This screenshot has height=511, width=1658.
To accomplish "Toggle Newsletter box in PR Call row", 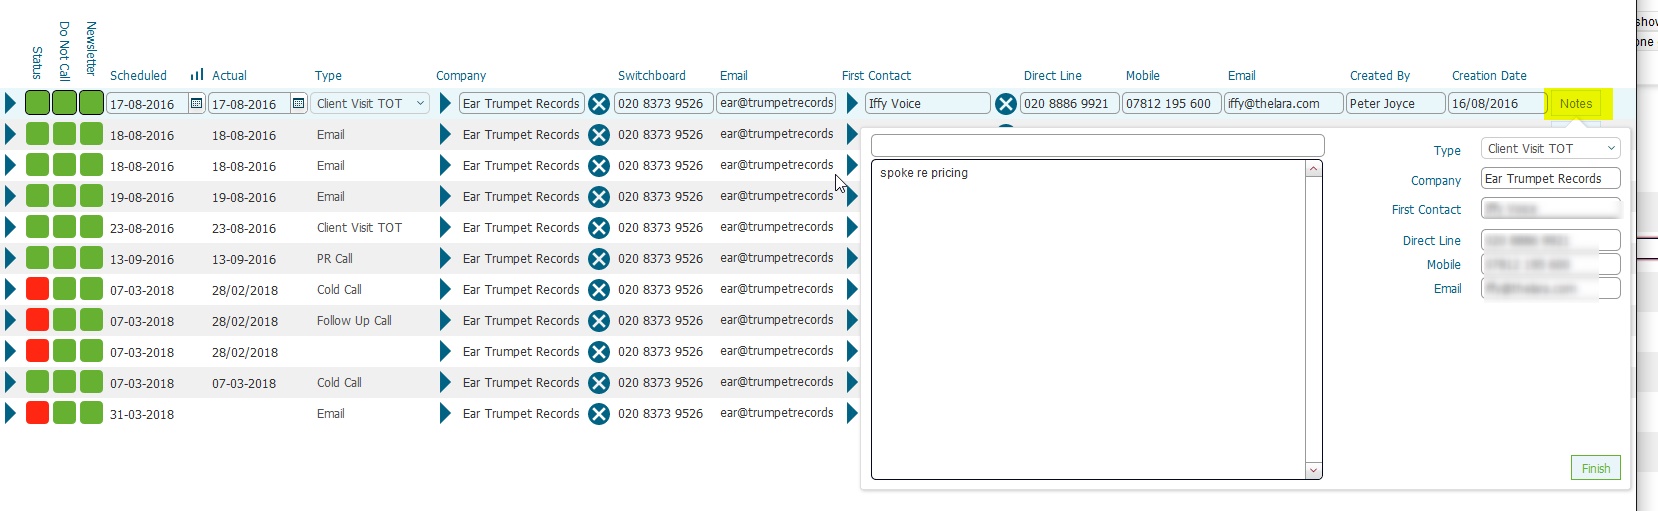I will pyautogui.click(x=91, y=259).
